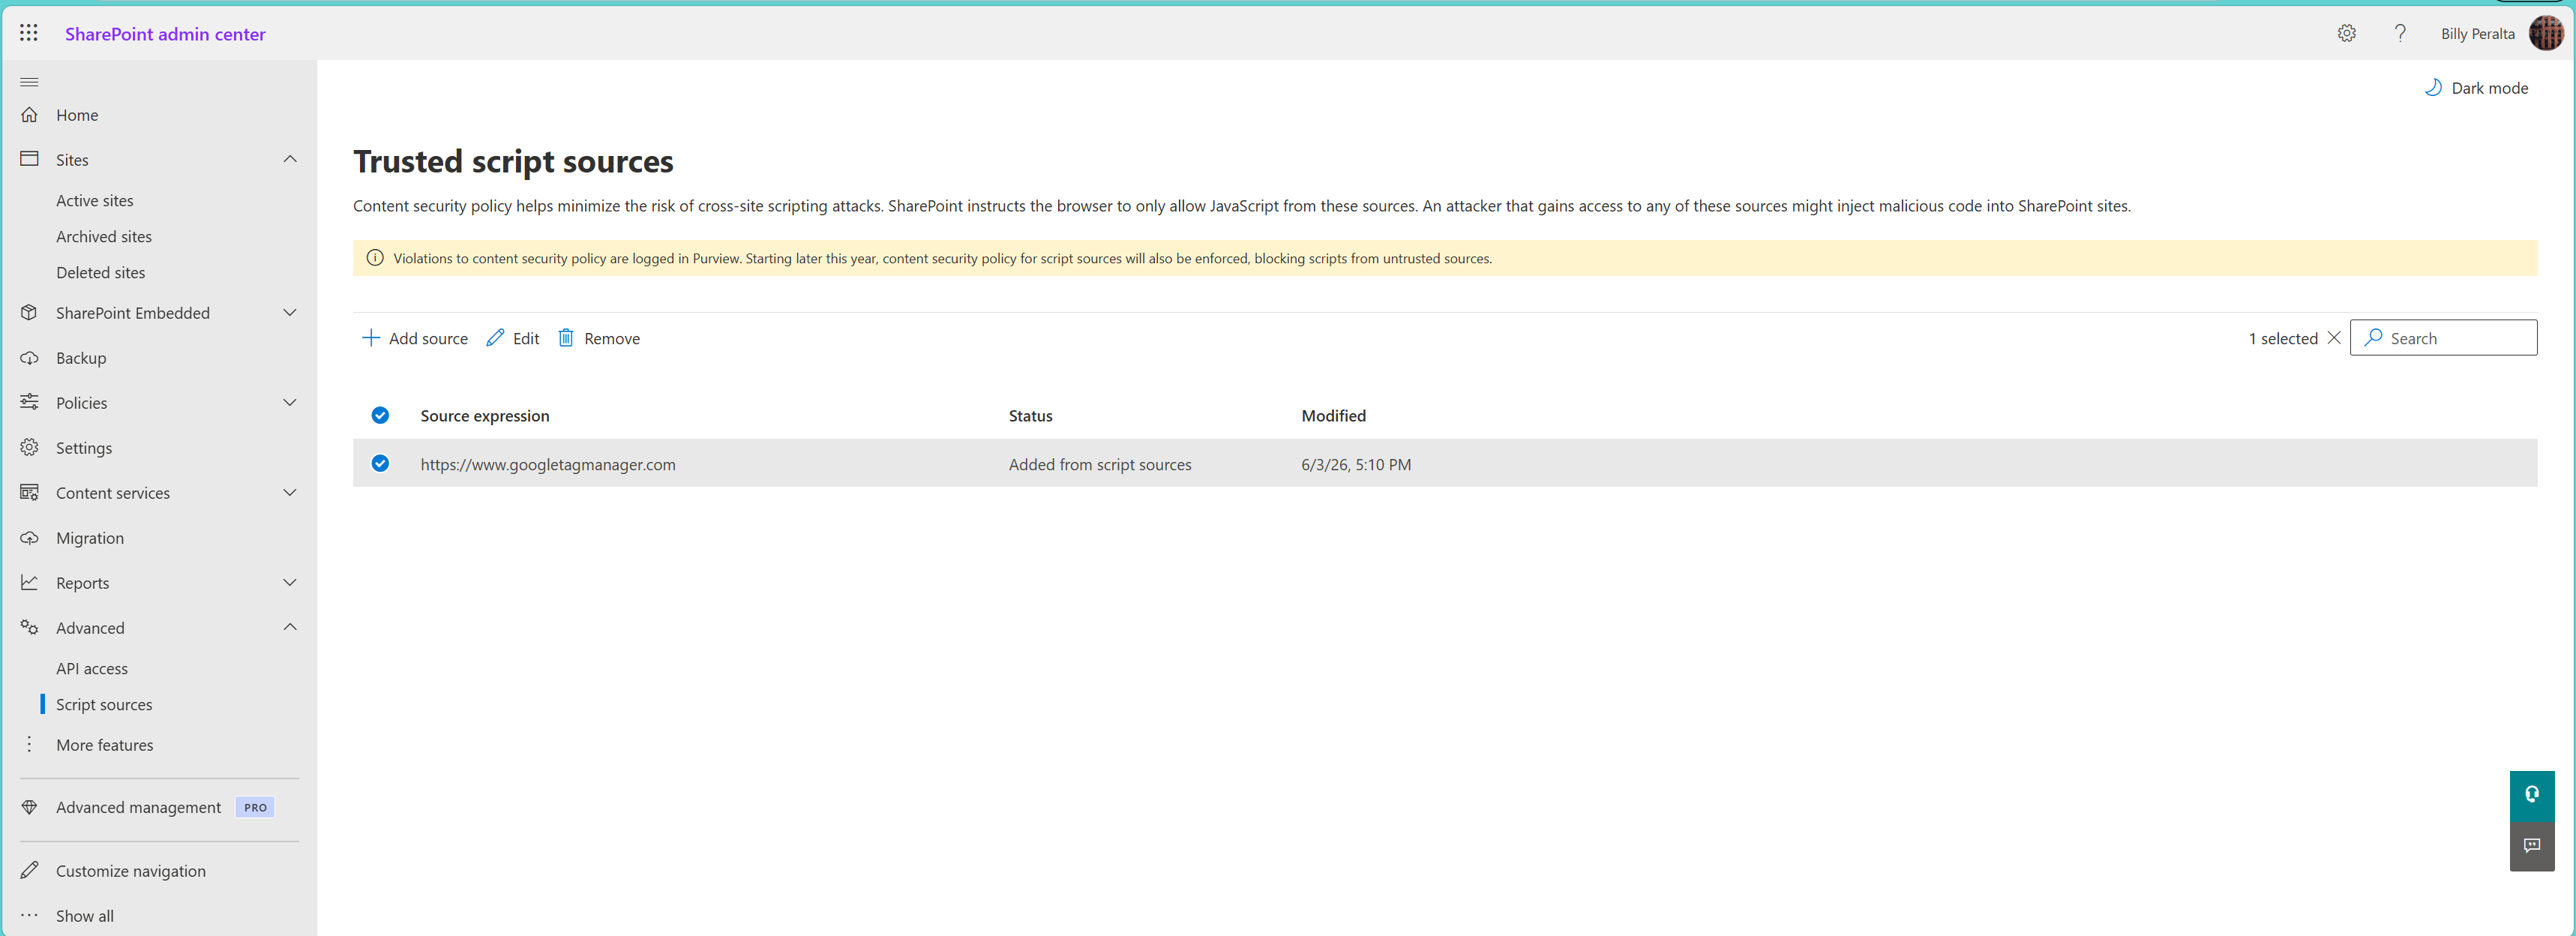Screen dimensions: 2576x936
Task: Click the Home house icon
Action: click(29, 115)
